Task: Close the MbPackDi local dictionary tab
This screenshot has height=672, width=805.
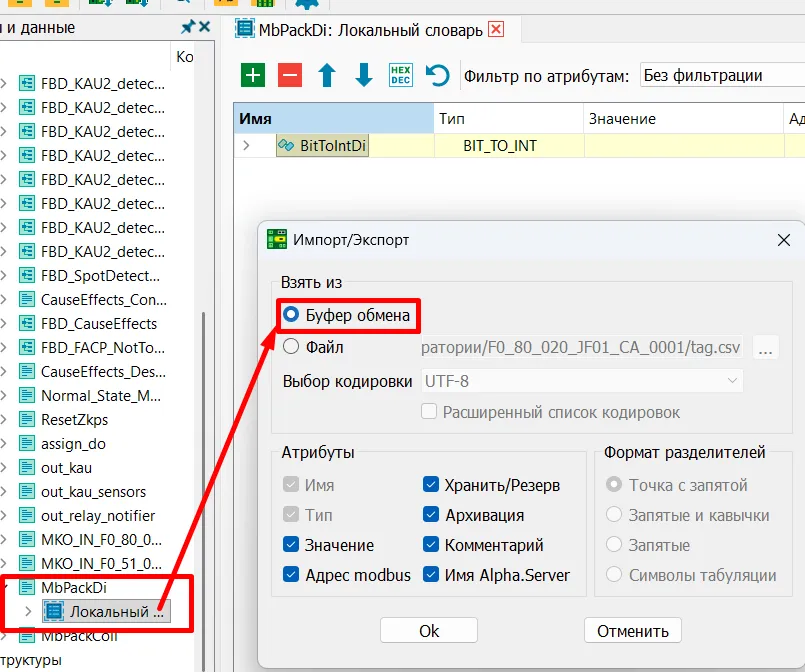Action: coord(495,29)
